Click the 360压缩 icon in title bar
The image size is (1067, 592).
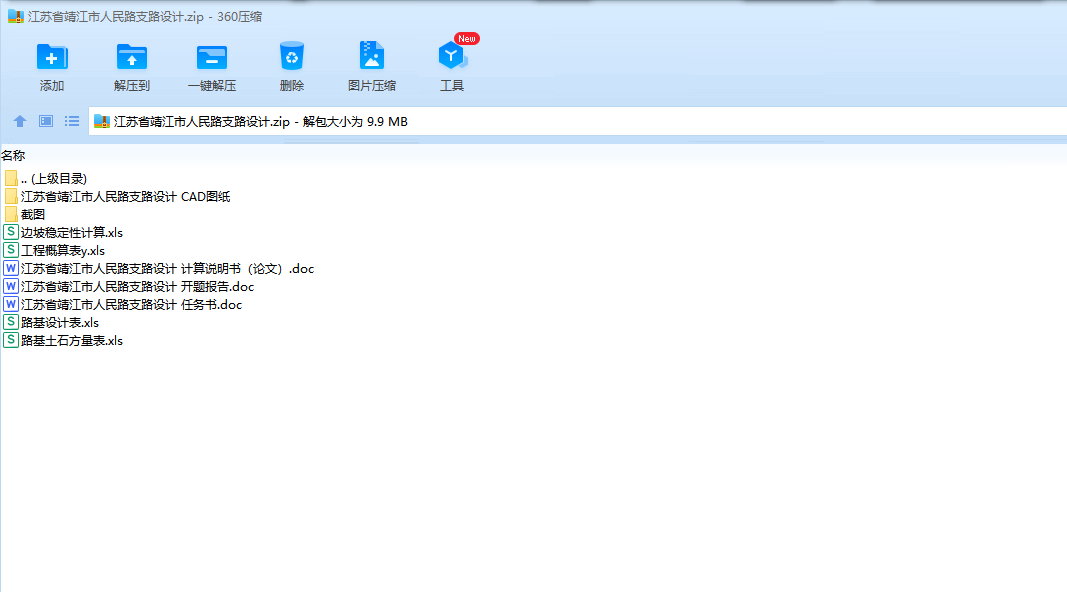coord(16,16)
